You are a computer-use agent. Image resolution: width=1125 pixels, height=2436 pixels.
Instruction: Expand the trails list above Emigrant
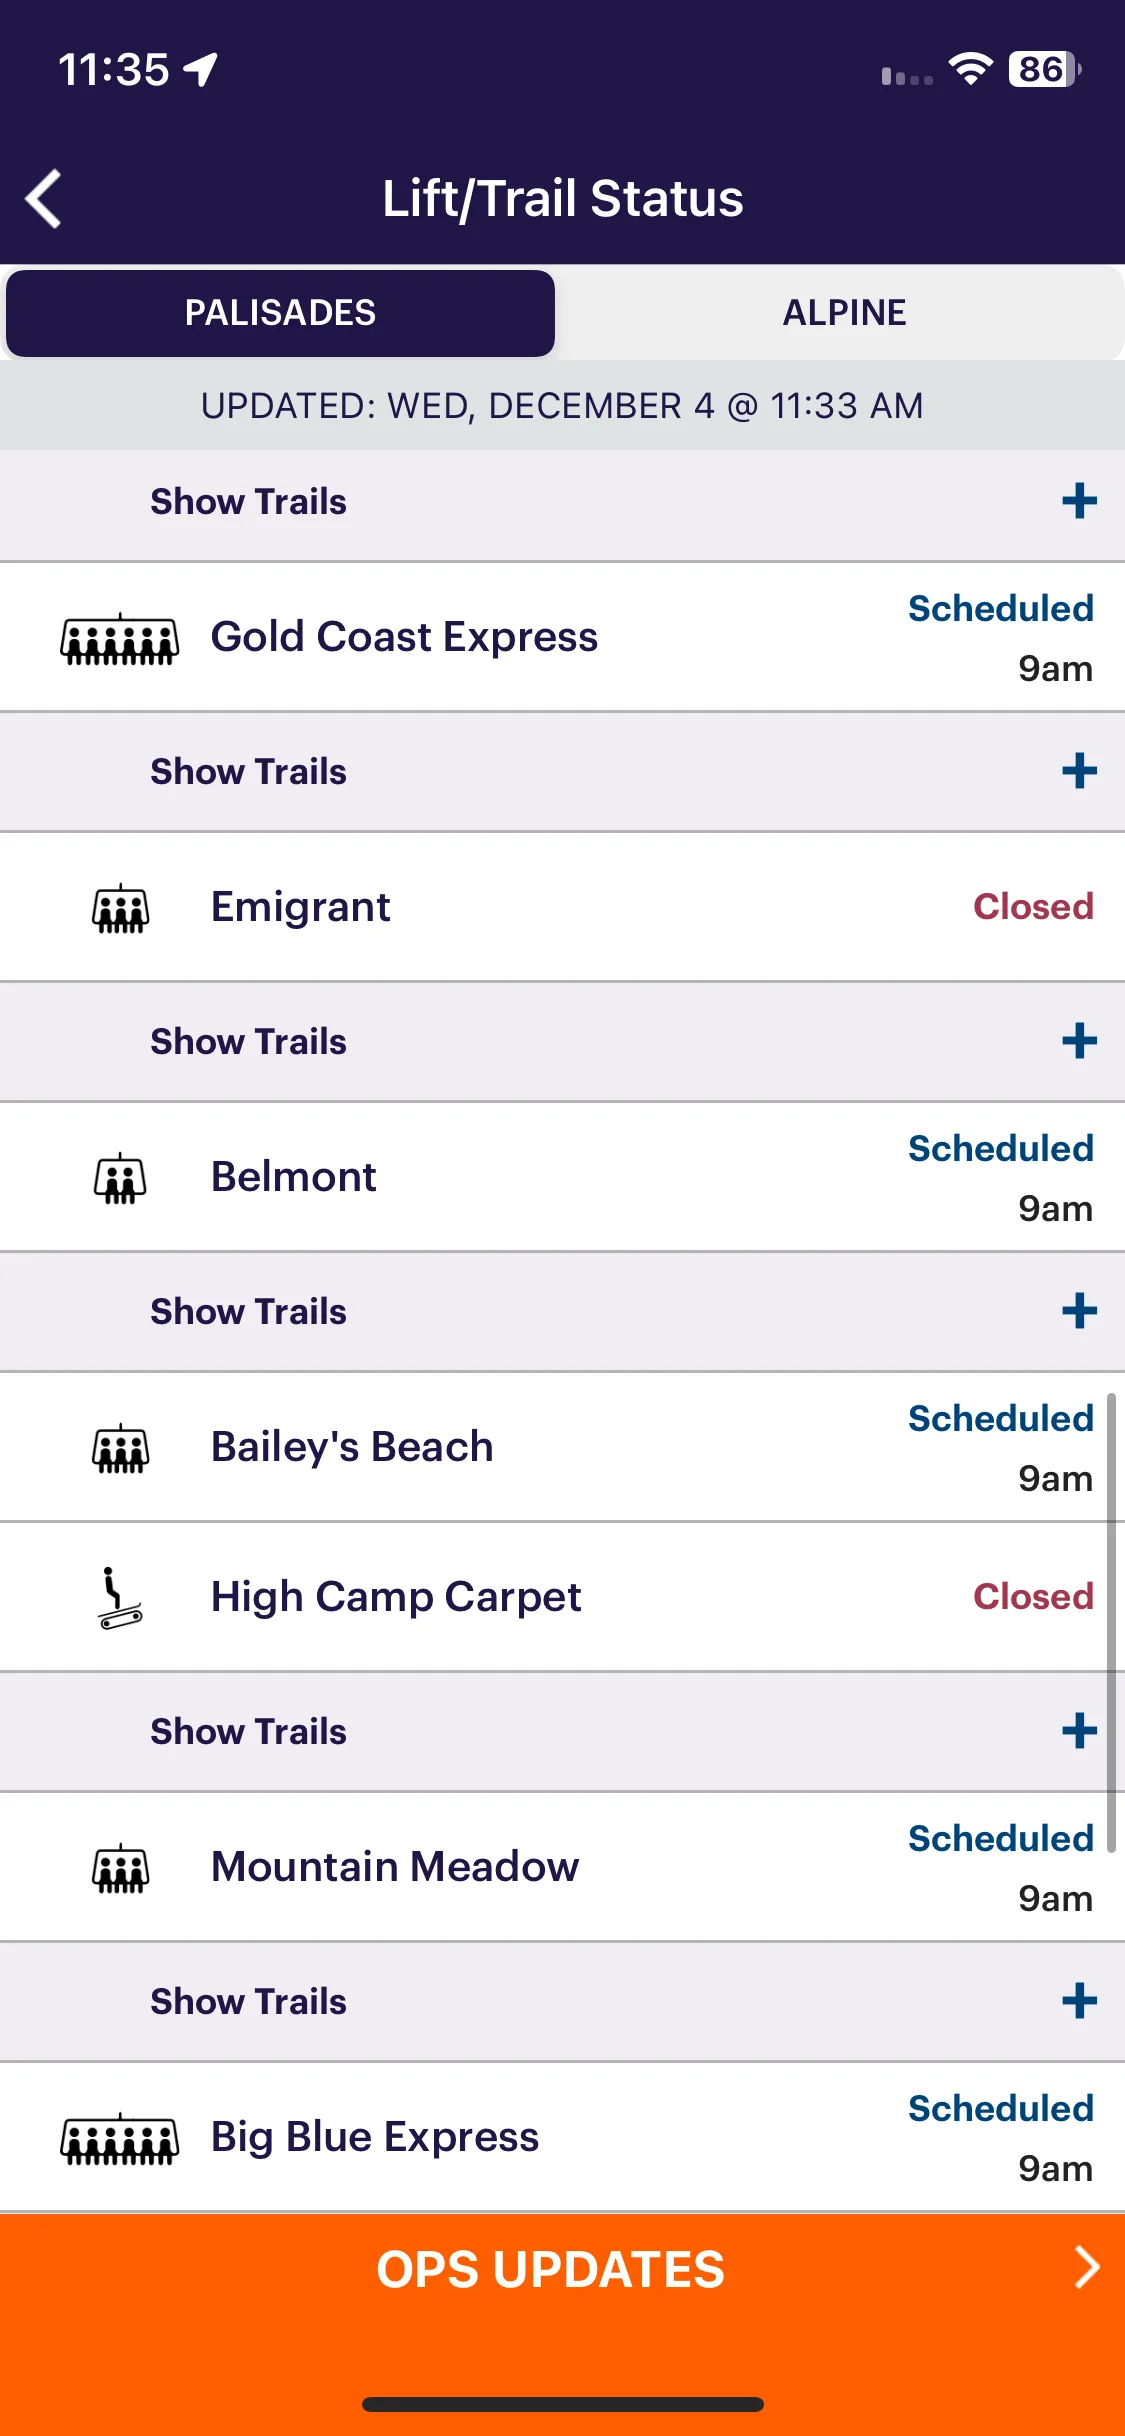coord(1079,771)
